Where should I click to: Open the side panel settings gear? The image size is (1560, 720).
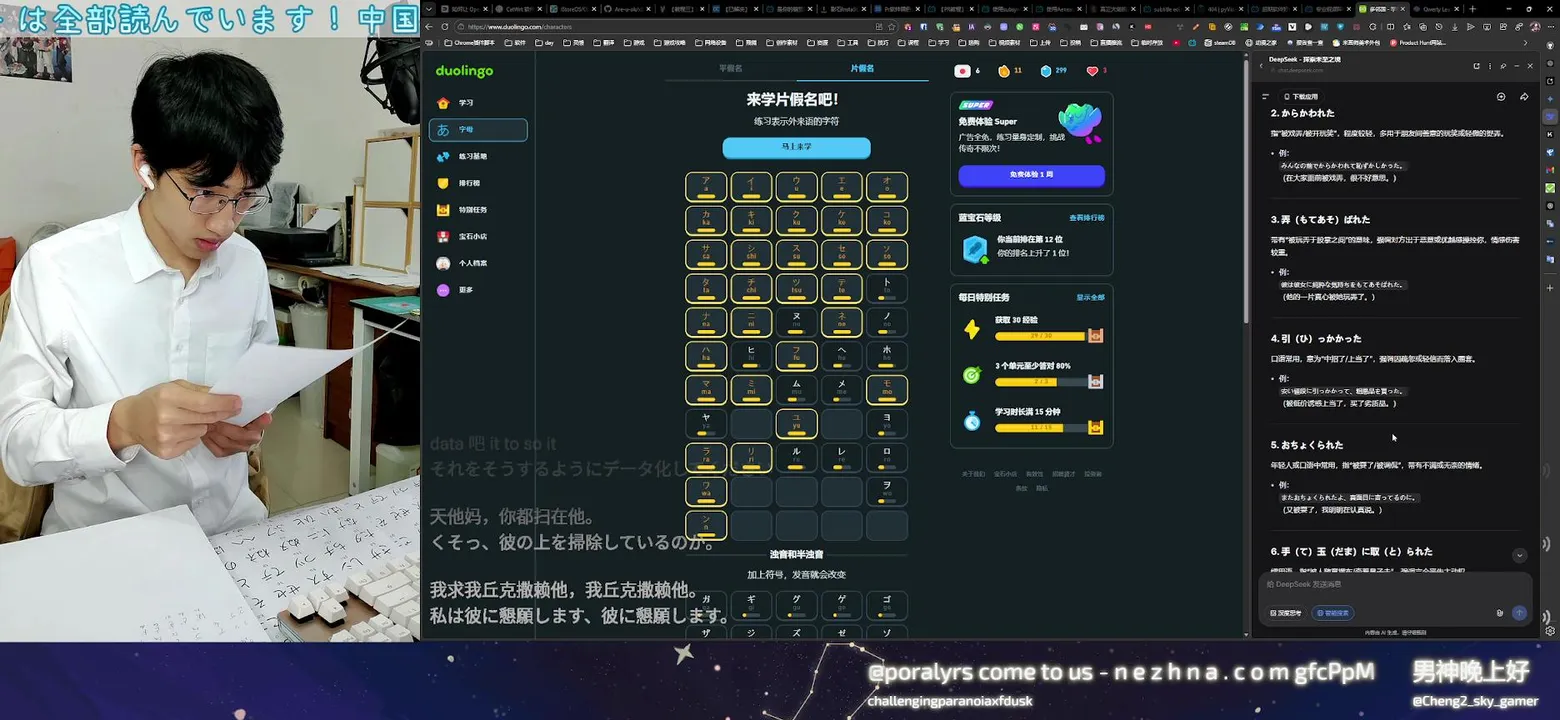click(x=1550, y=631)
